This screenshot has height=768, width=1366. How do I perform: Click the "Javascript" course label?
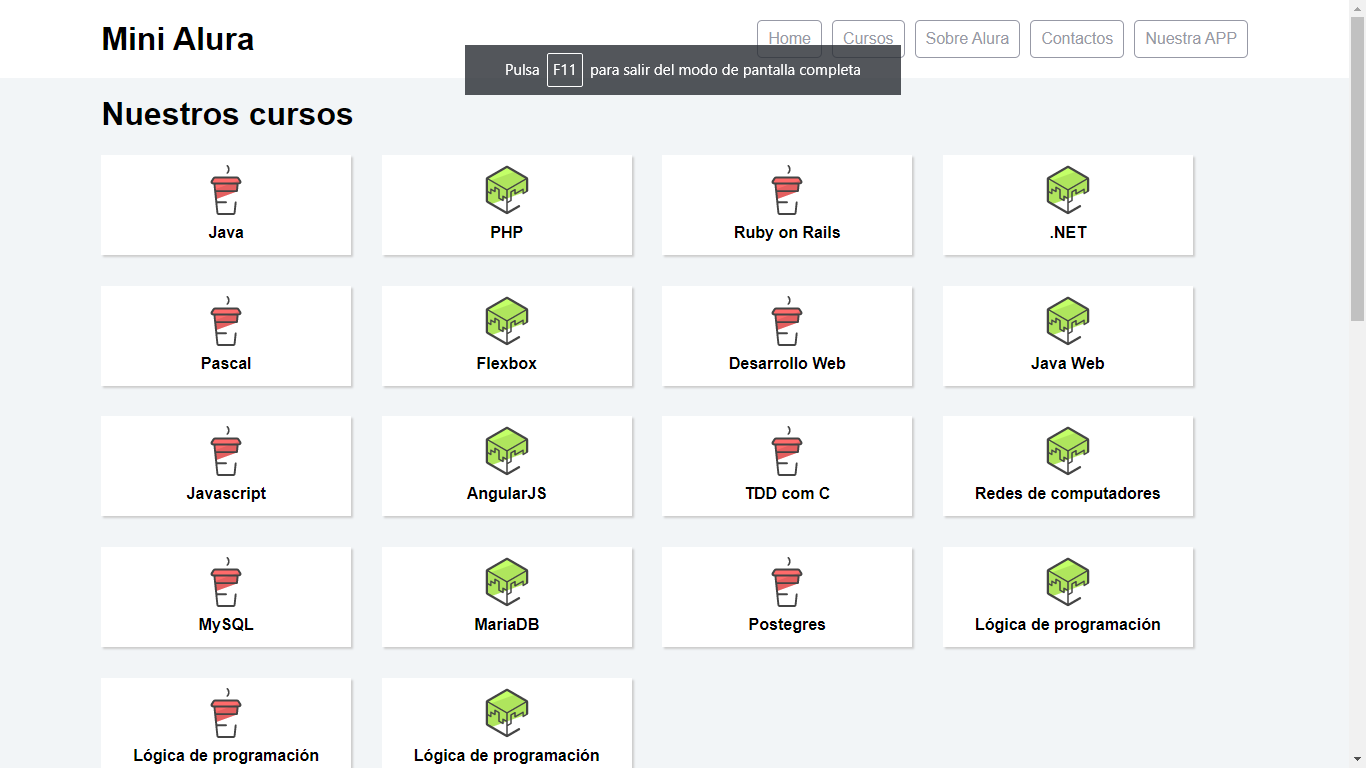226,493
